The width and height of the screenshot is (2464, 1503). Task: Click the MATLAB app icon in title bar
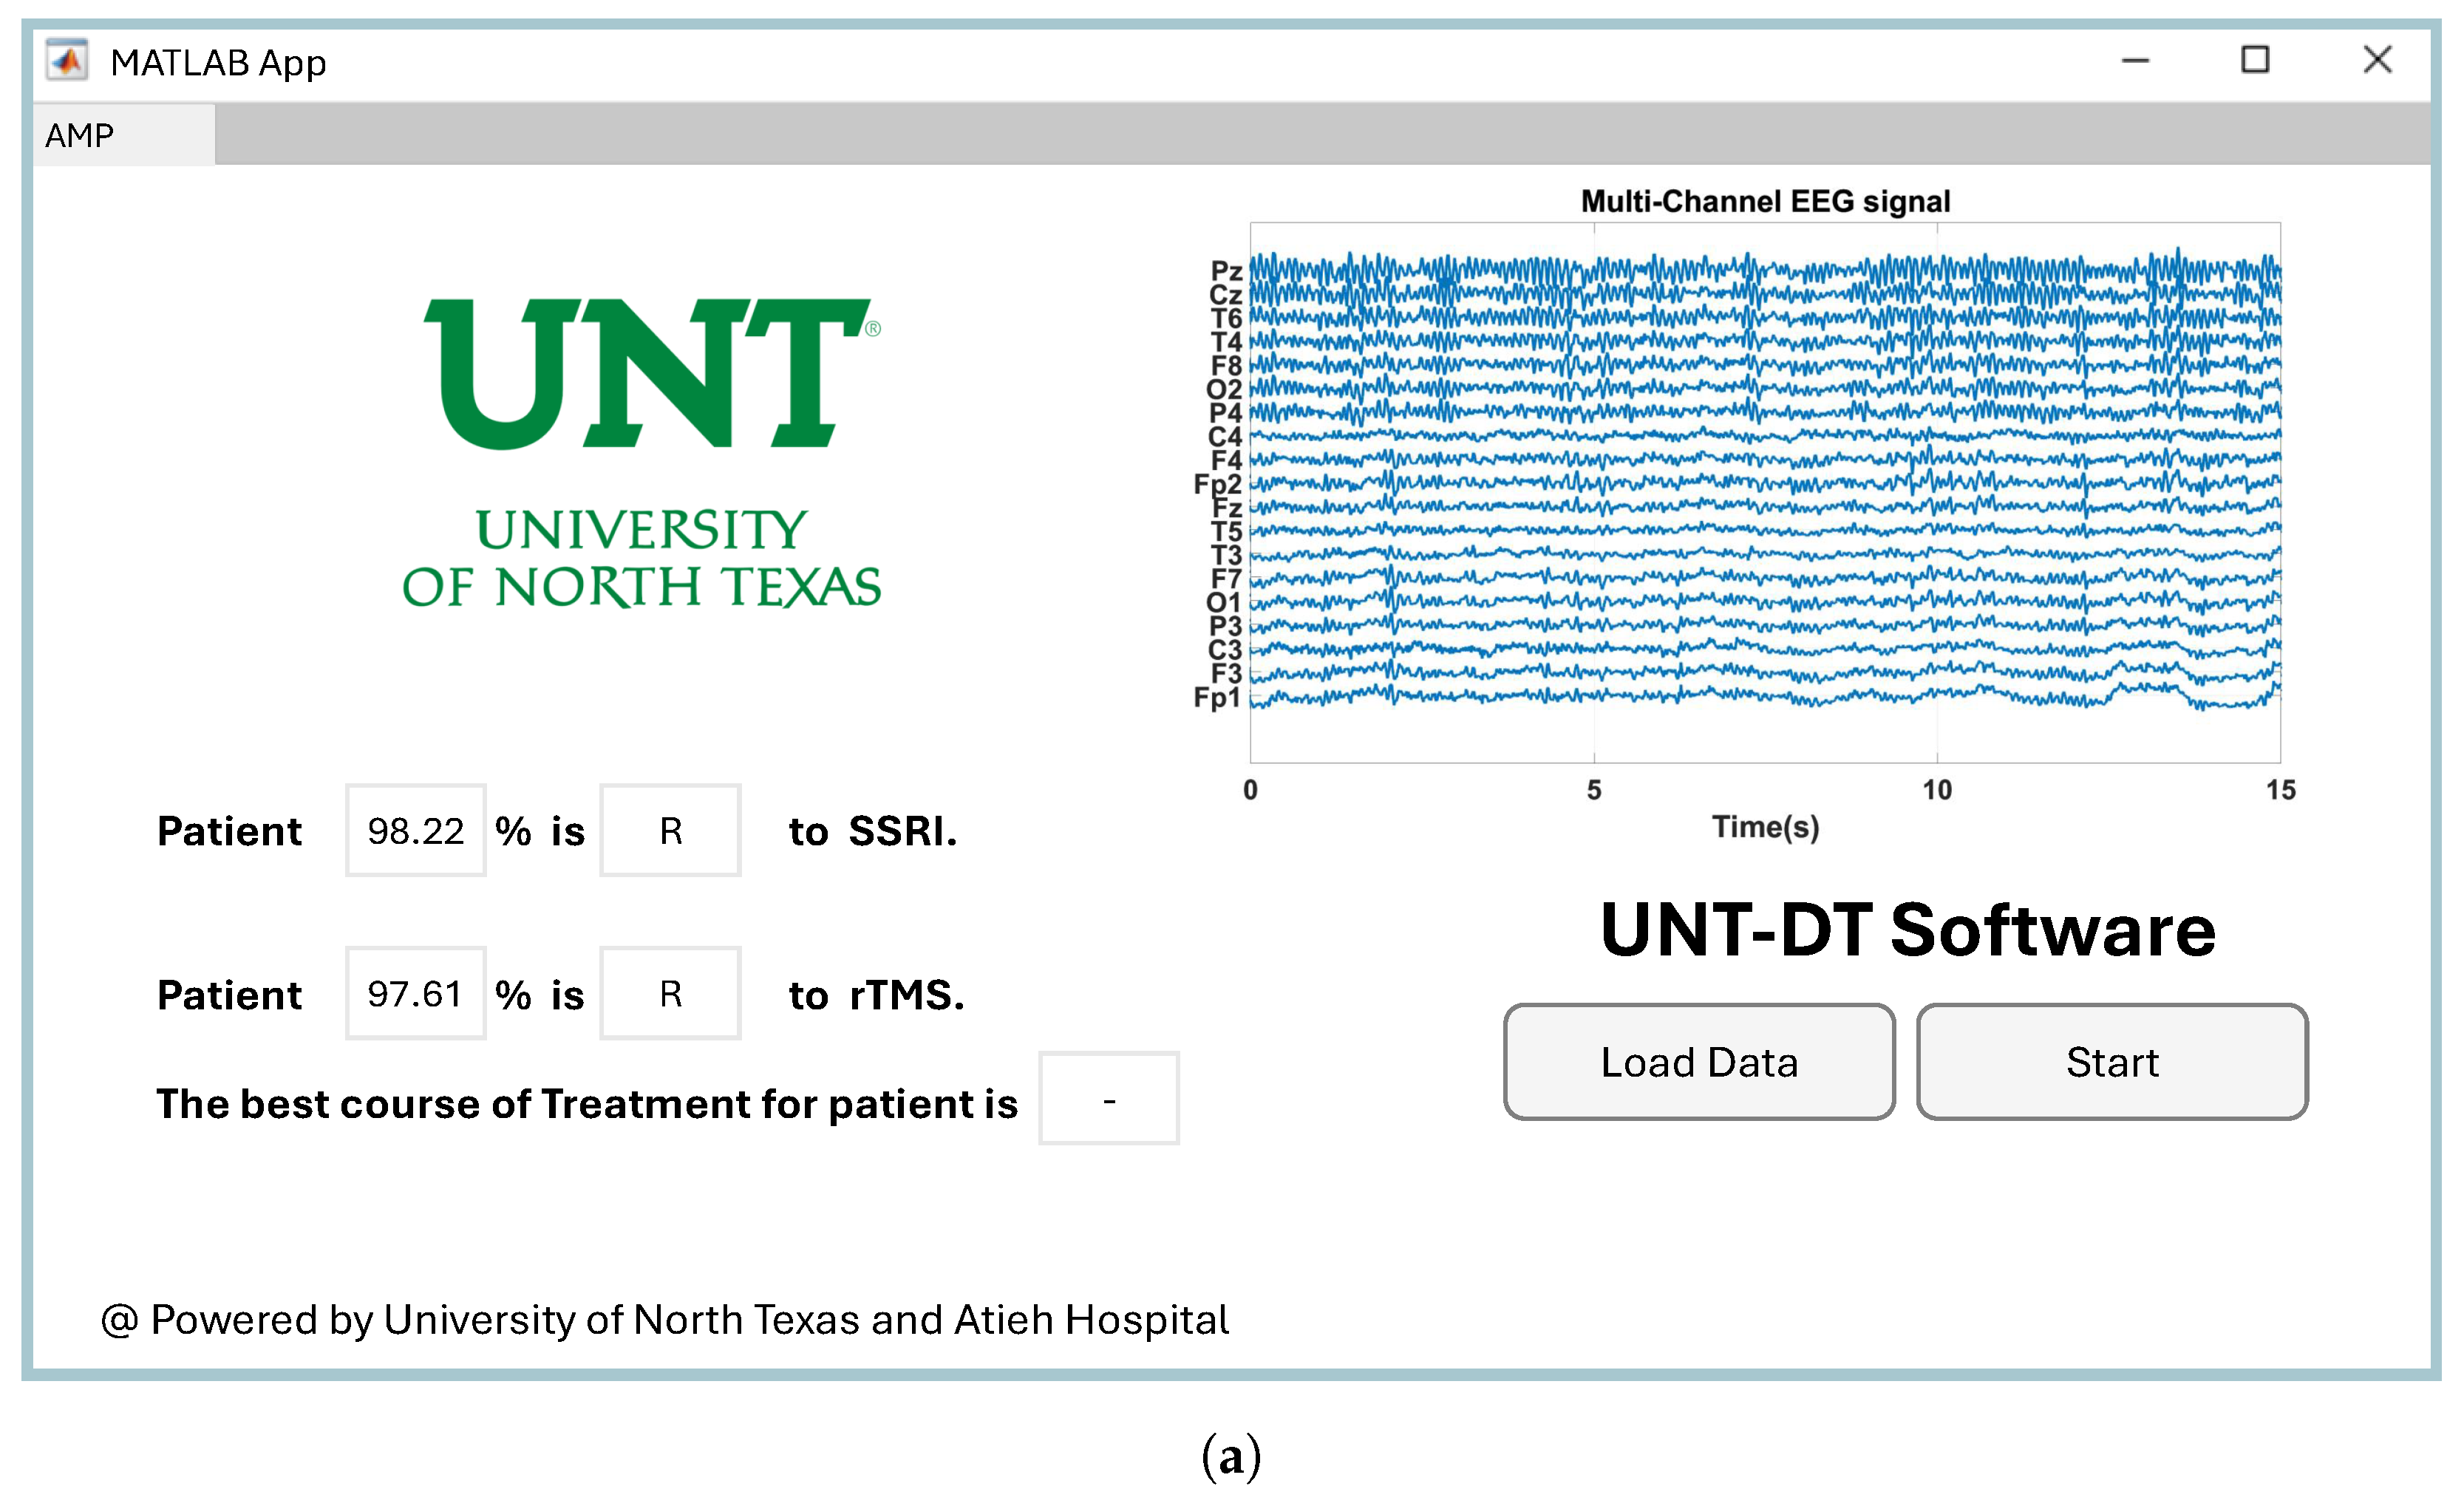tap(67, 61)
